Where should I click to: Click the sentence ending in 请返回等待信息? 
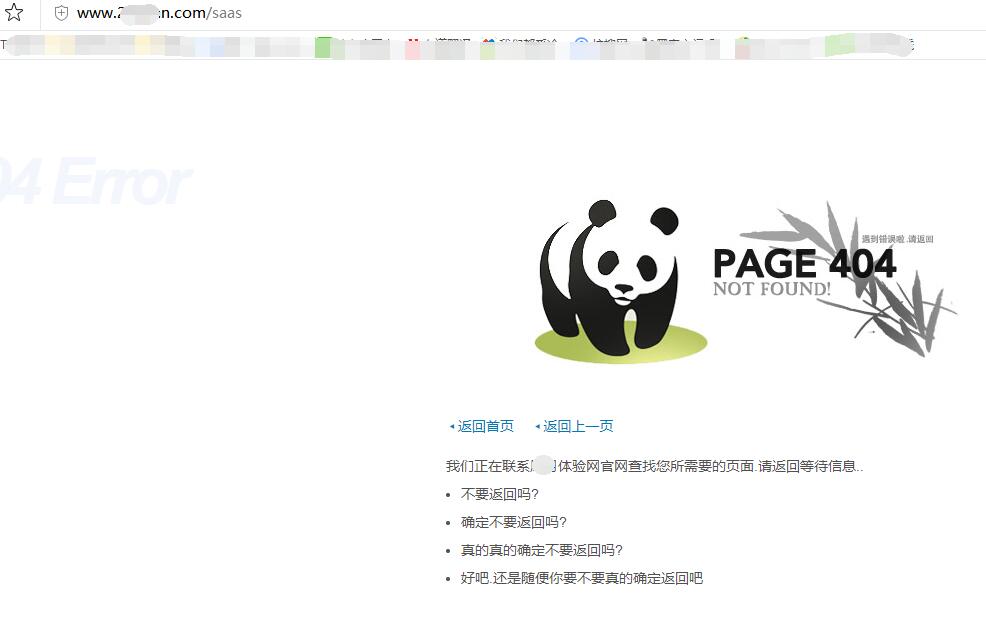[655, 466]
